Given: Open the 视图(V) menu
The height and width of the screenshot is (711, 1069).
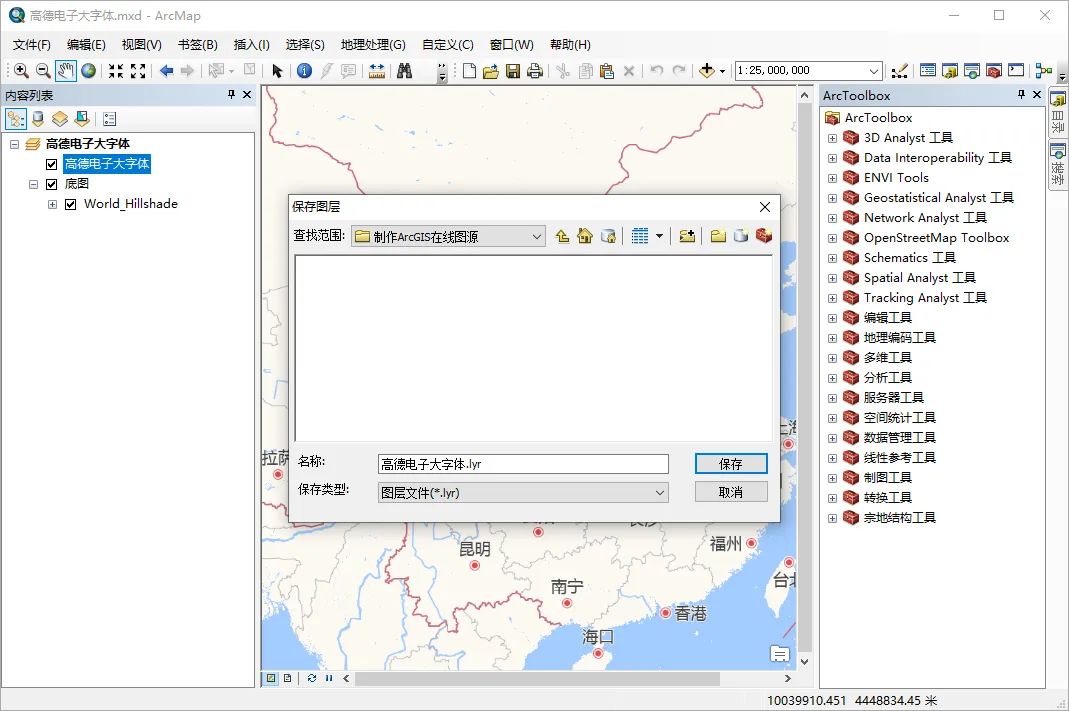Looking at the screenshot, I should tap(141, 44).
